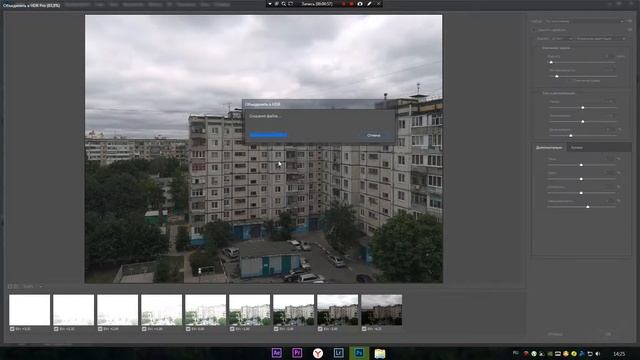Screen dimensions: 640x360
Task: Open the recorder toolbar dropdown arrow
Action: [270, 4]
